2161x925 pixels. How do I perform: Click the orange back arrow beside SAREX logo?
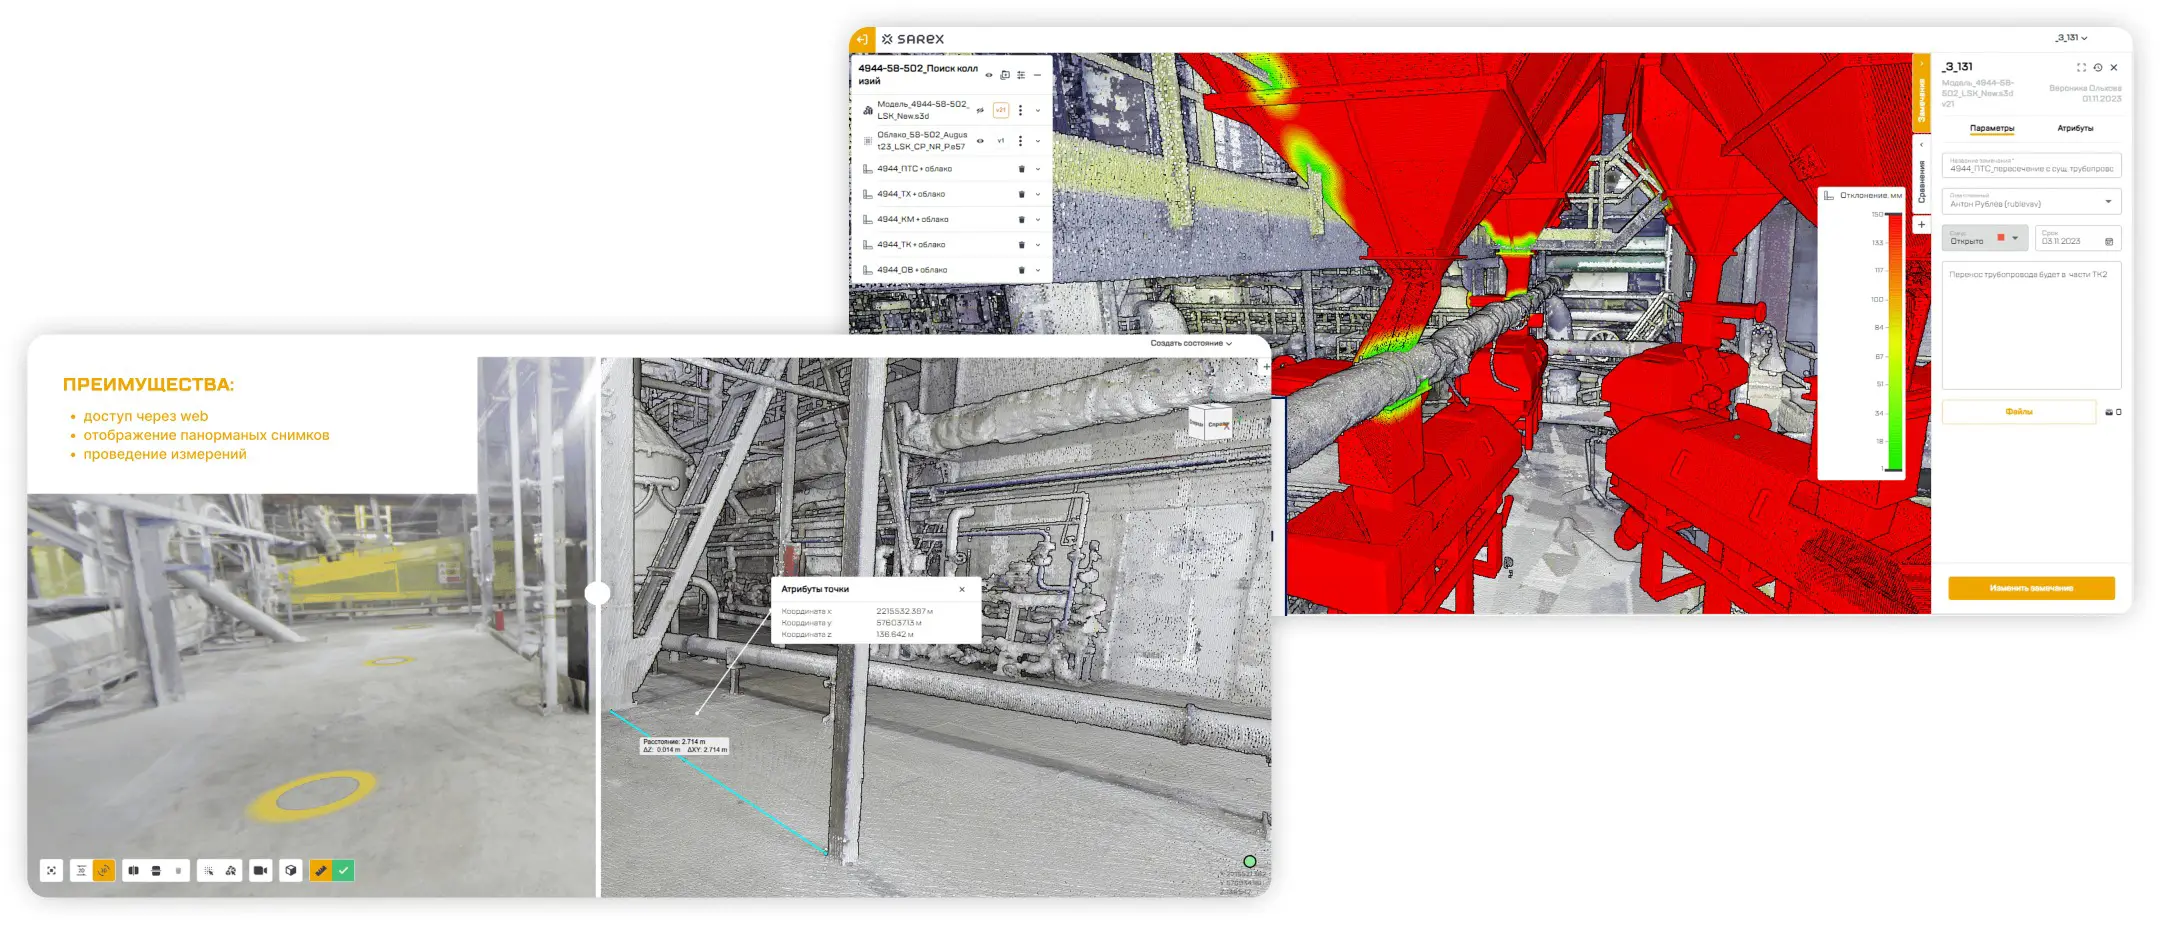862,39
